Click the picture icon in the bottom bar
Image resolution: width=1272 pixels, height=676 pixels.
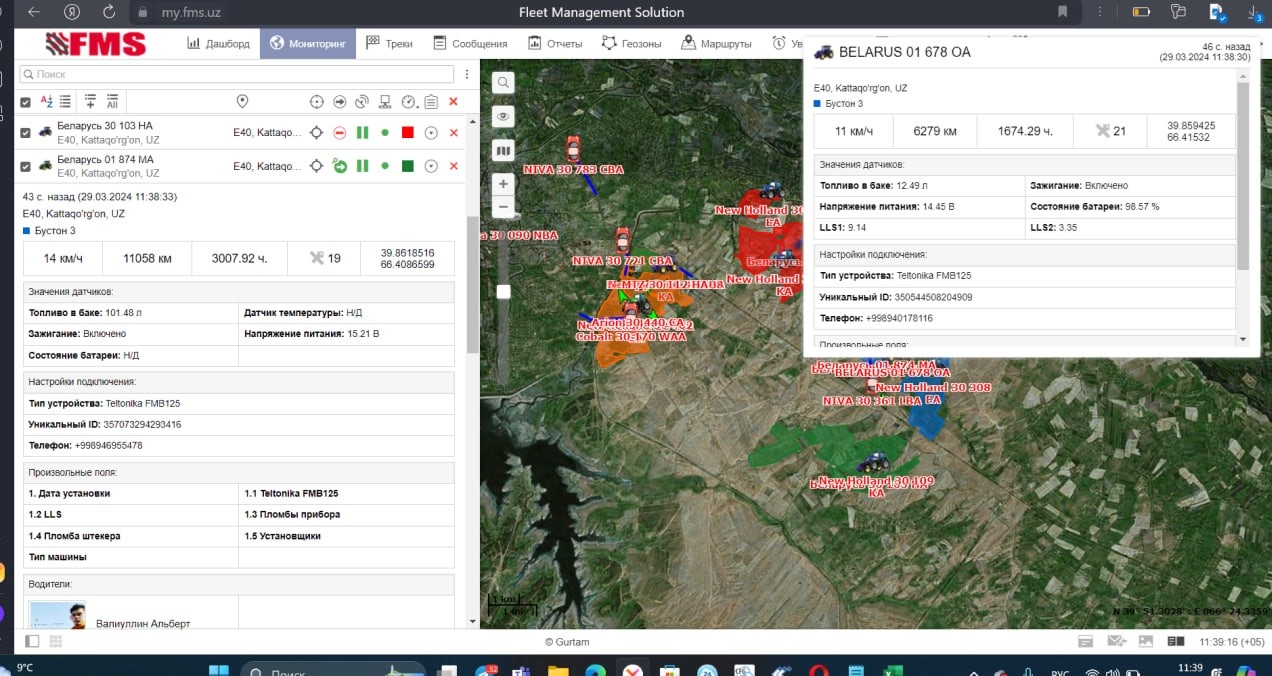[x=1146, y=641]
